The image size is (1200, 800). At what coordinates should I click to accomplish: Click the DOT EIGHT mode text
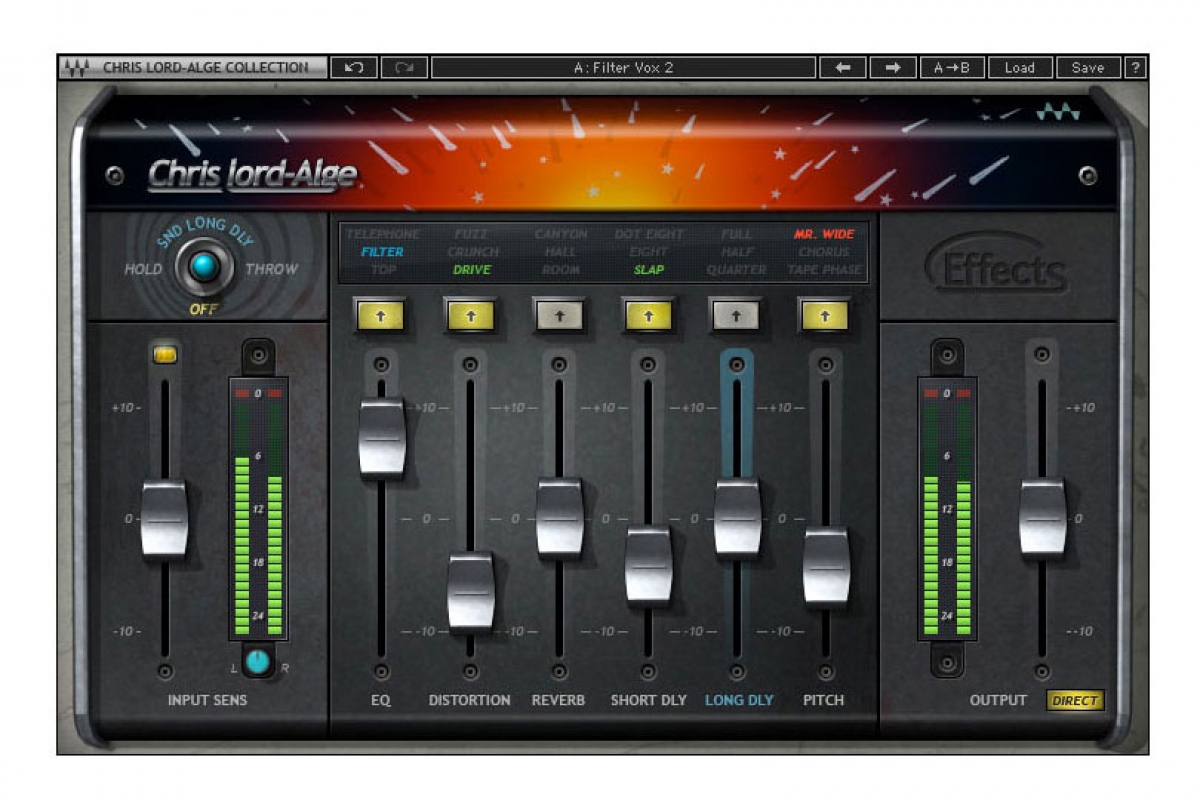pyautogui.click(x=649, y=234)
